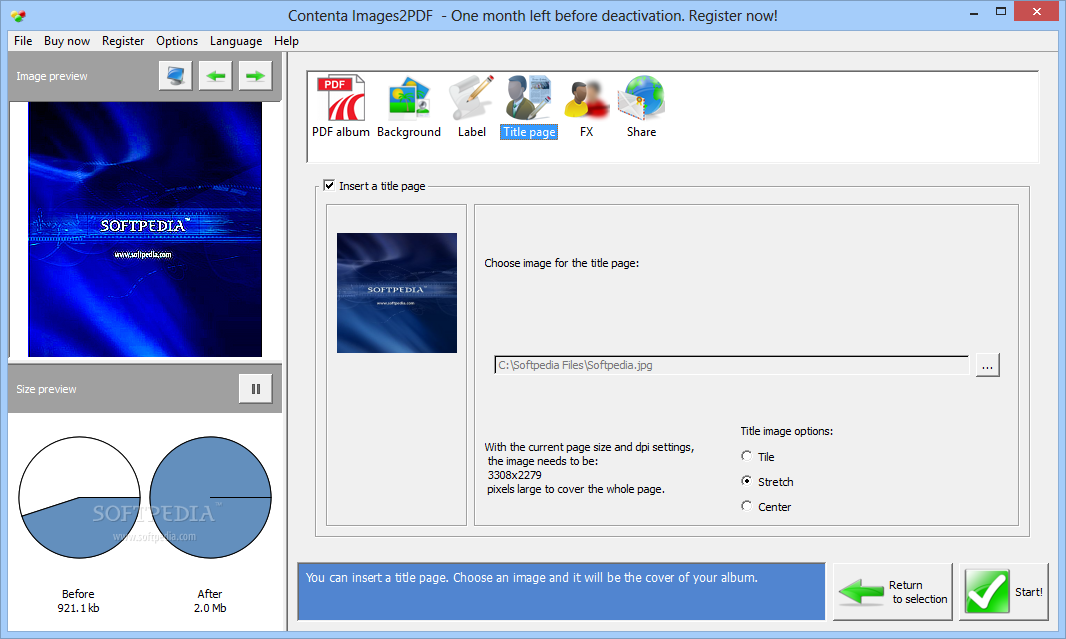Open the Help menu
1066x639 pixels.
click(286, 41)
